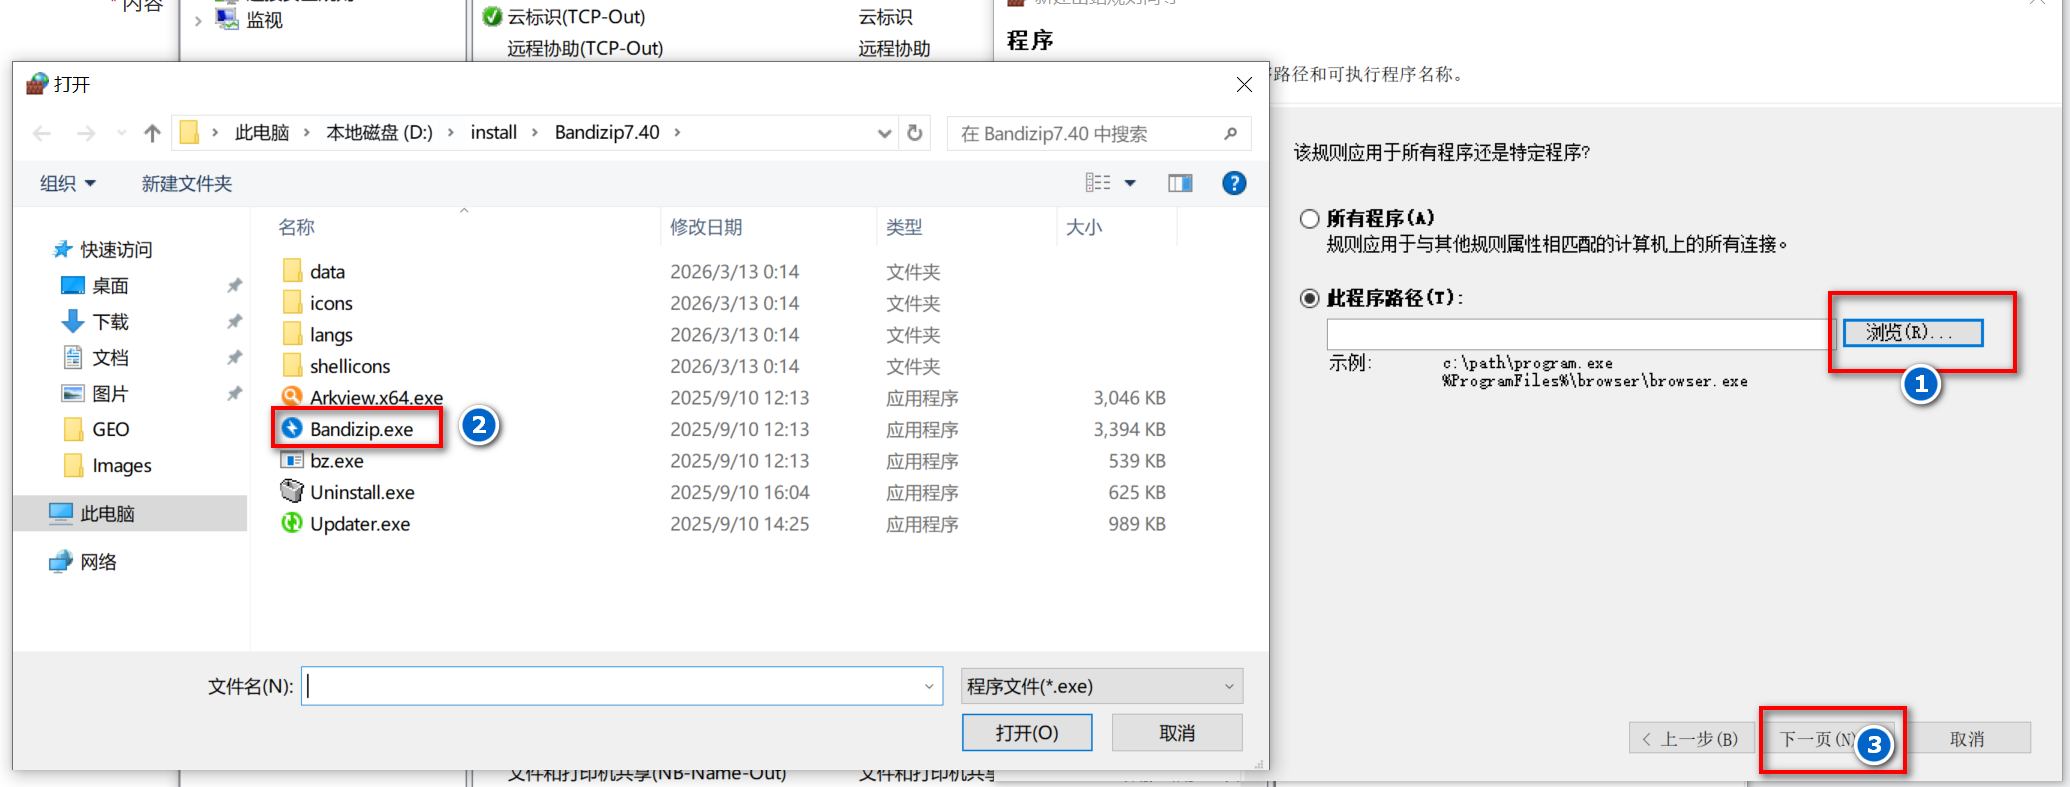Select the bz.exe file icon

pos(292,460)
